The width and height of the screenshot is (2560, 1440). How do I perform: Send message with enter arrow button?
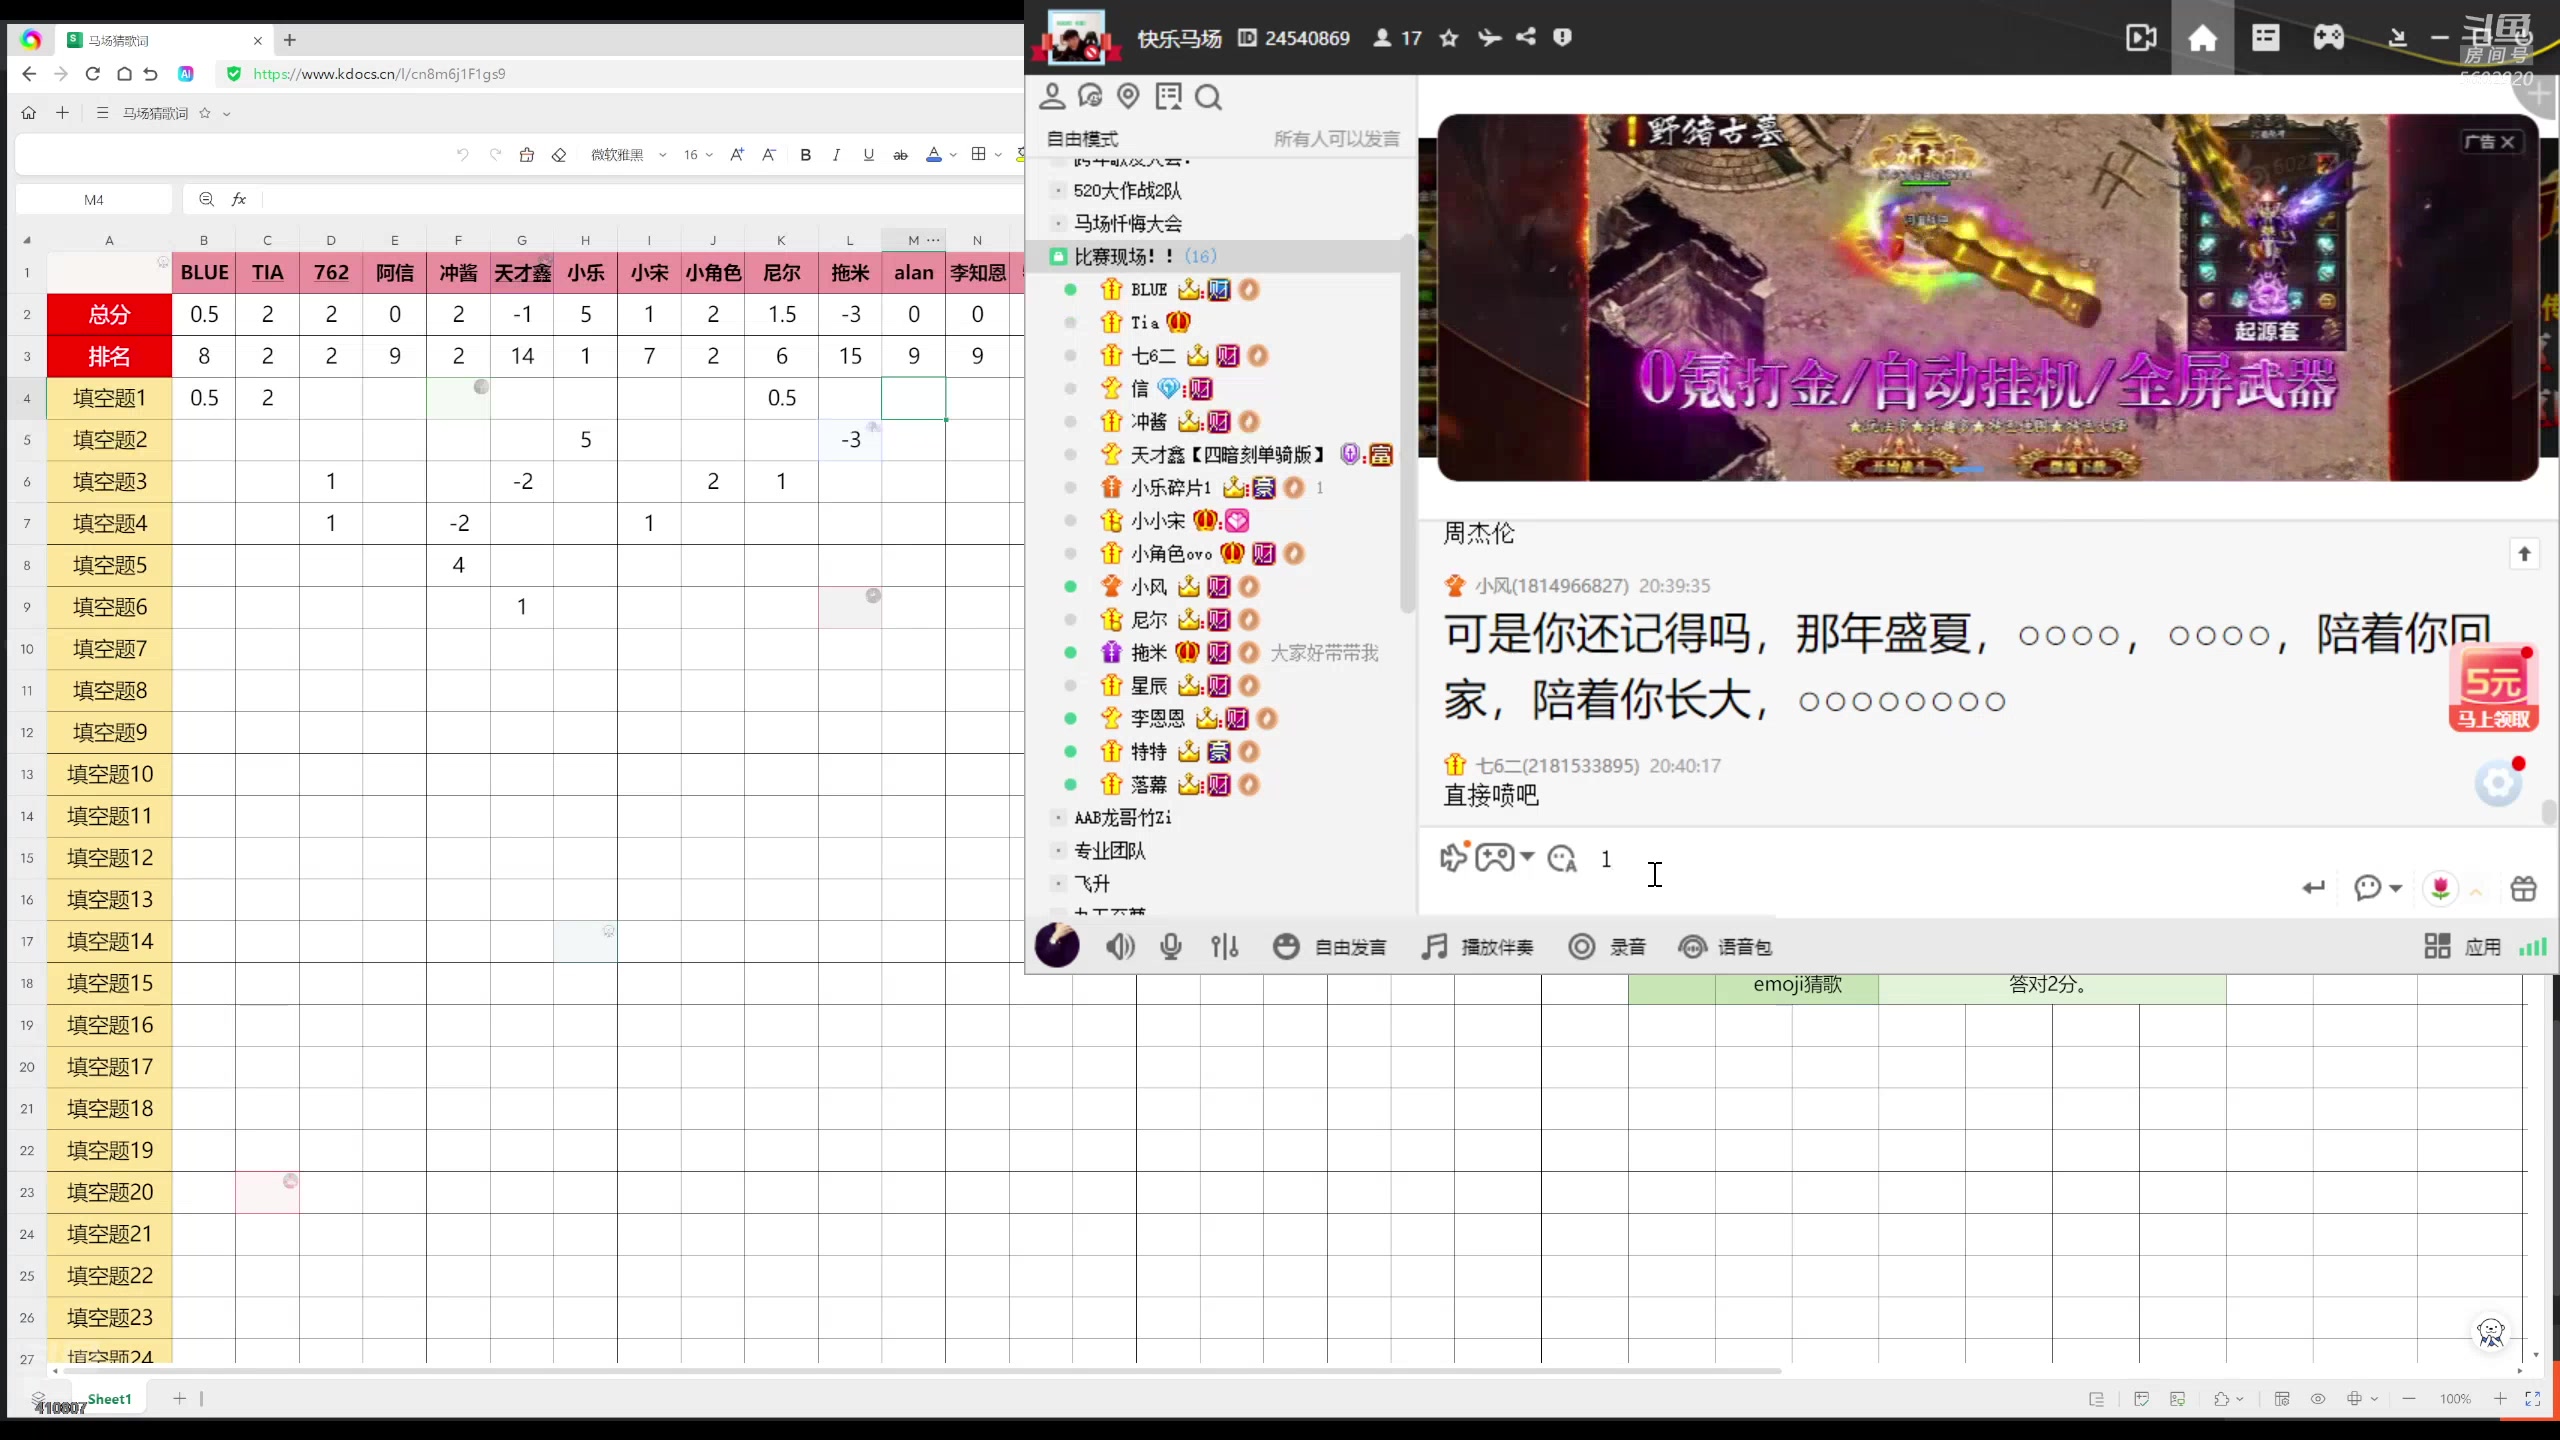2313,888
